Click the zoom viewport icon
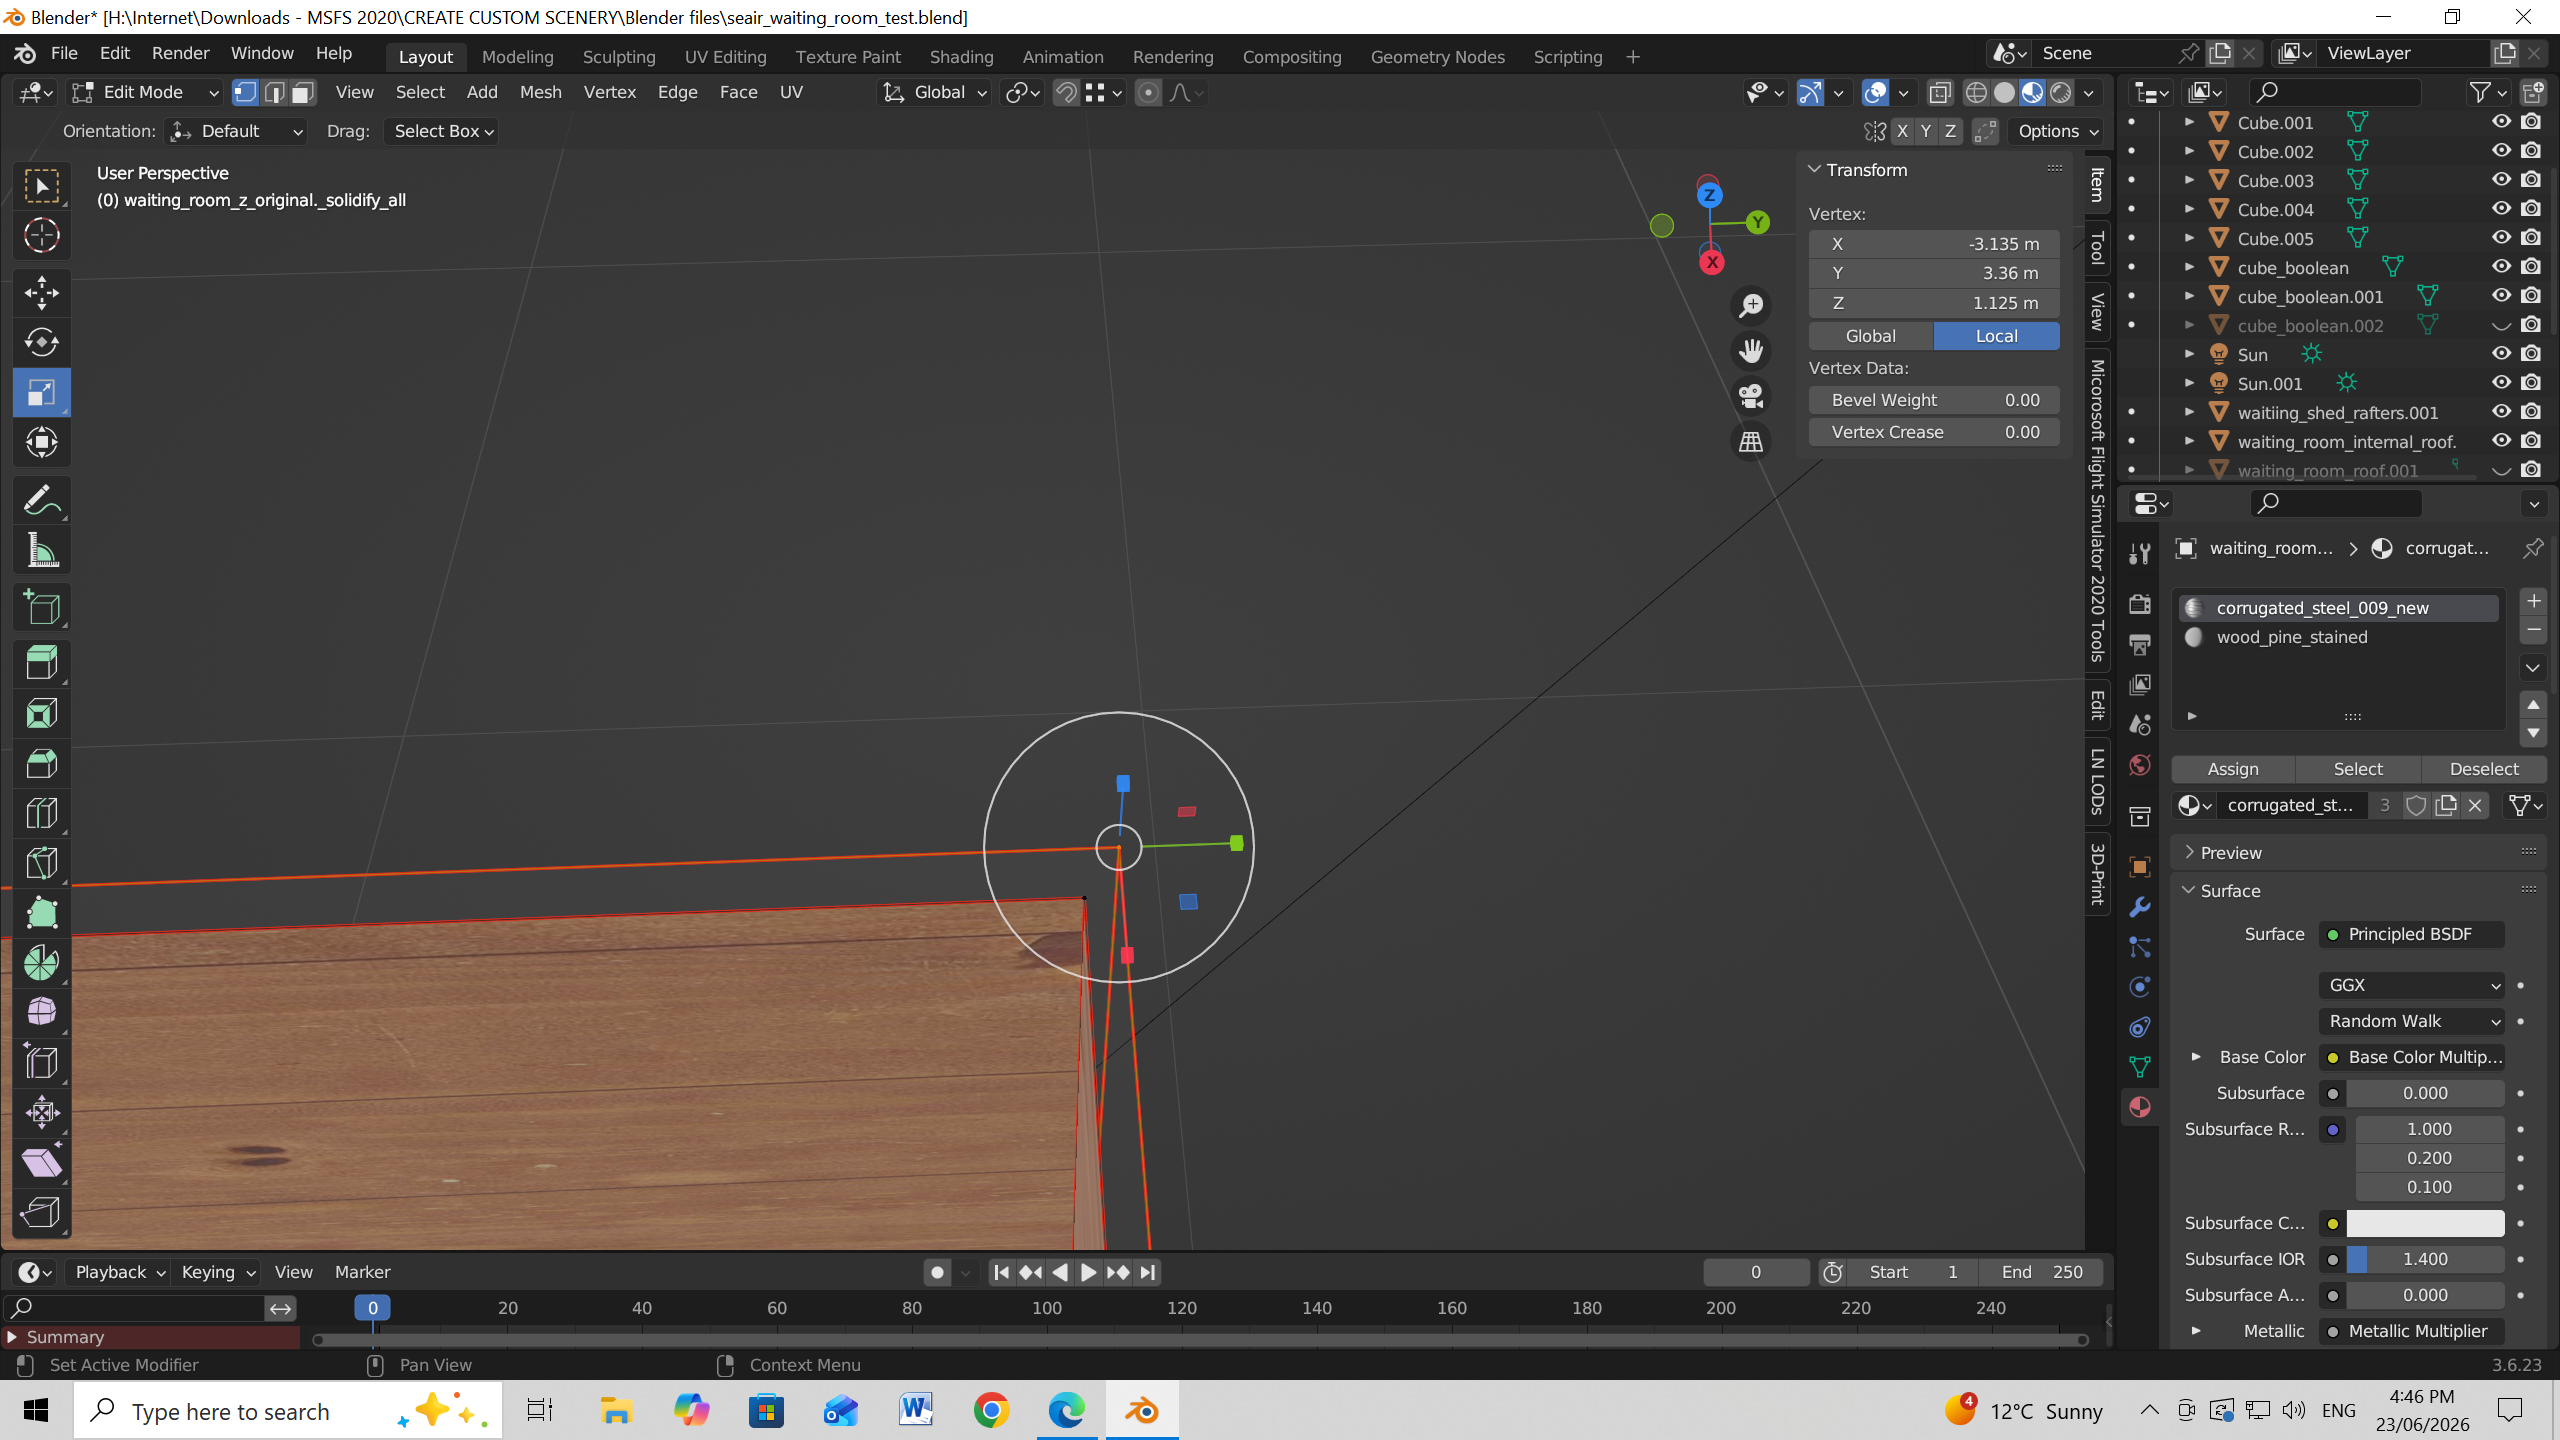Image resolution: width=2560 pixels, height=1440 pixels. [1751, 306]
